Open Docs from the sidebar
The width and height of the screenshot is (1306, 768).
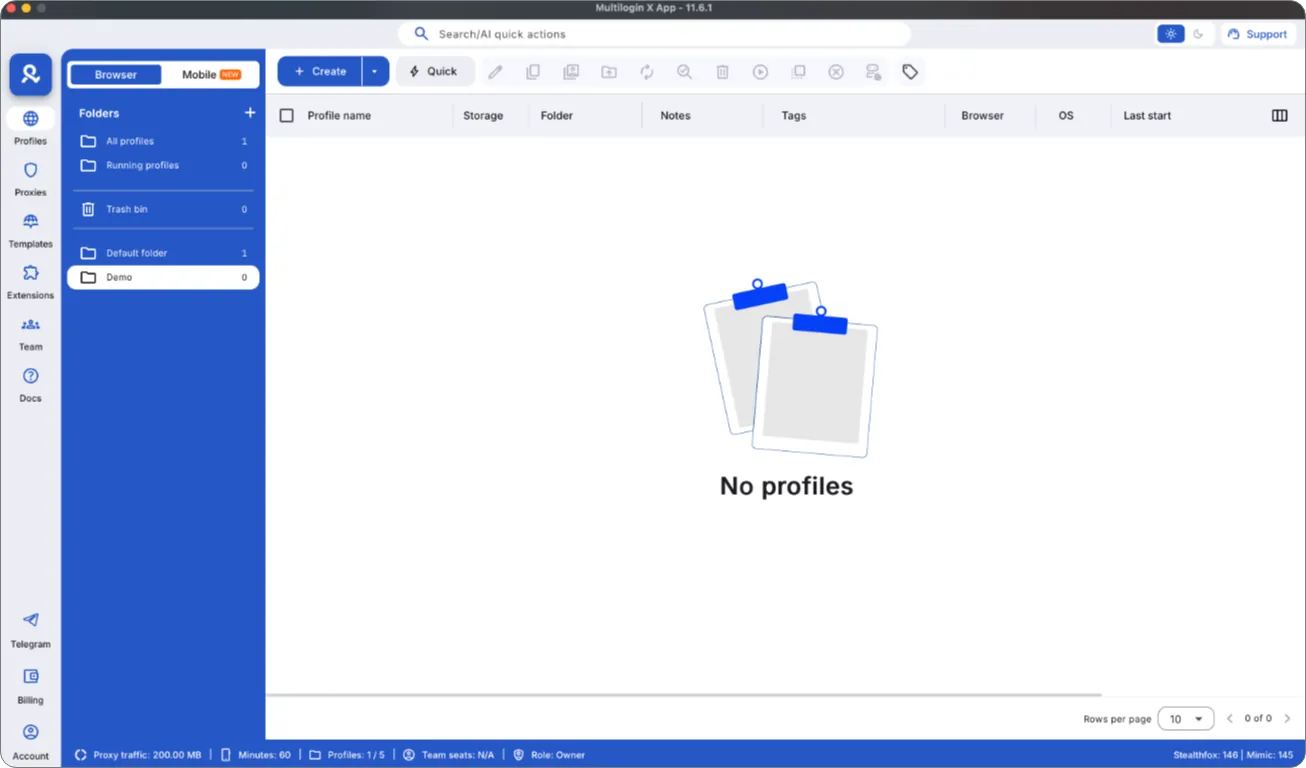[30, 385]
